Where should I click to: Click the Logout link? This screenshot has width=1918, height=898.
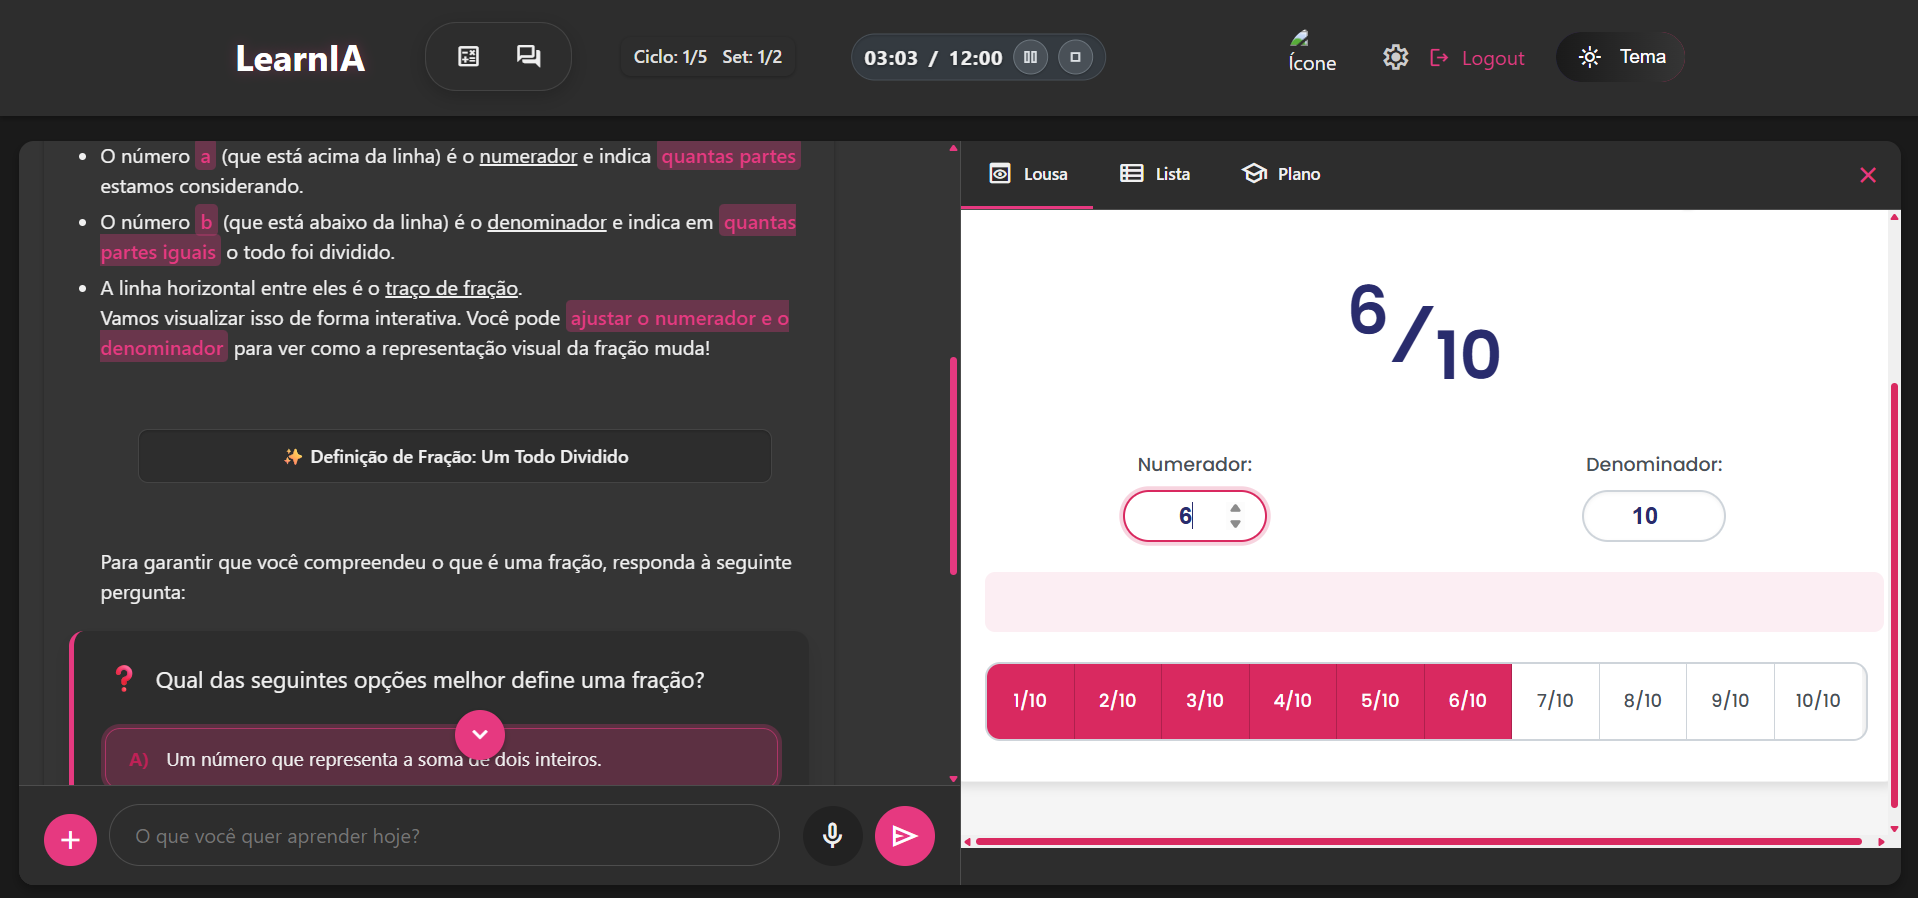(x=1478, y=58)
